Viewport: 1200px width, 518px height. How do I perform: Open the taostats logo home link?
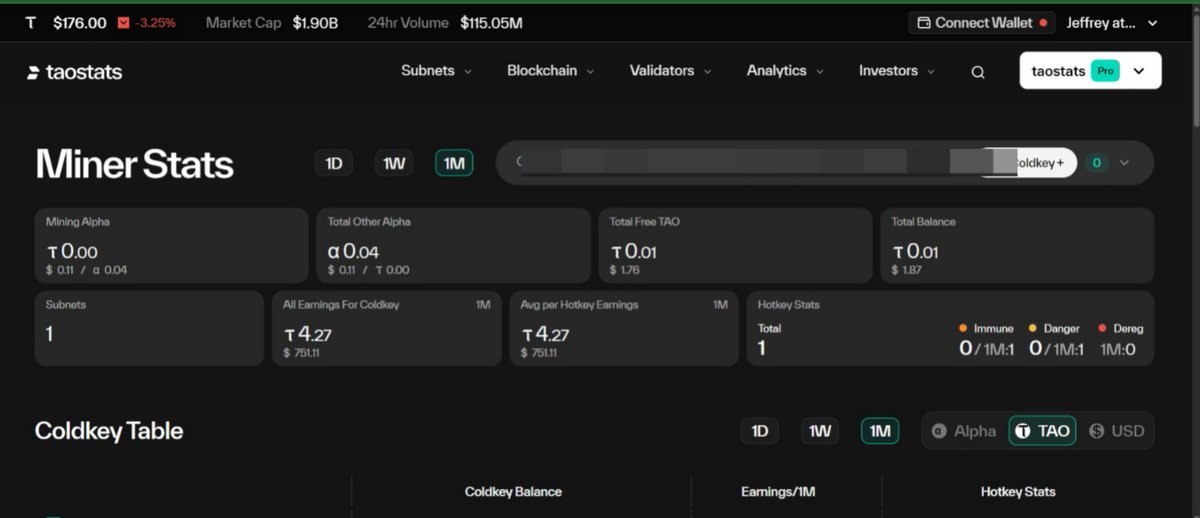75,72
